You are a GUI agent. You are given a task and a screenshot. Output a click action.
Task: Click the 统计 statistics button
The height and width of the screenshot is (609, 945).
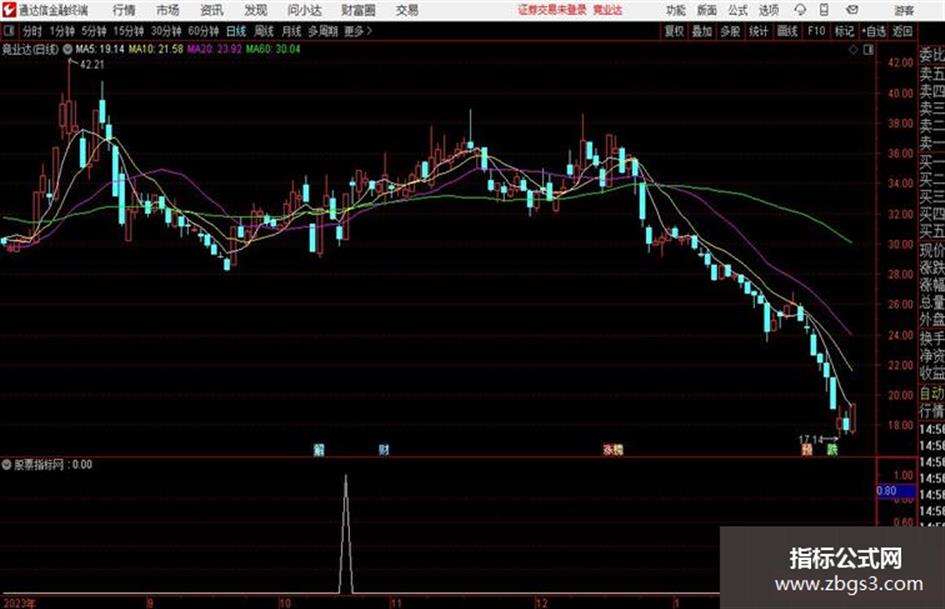(x=759, y=31)
